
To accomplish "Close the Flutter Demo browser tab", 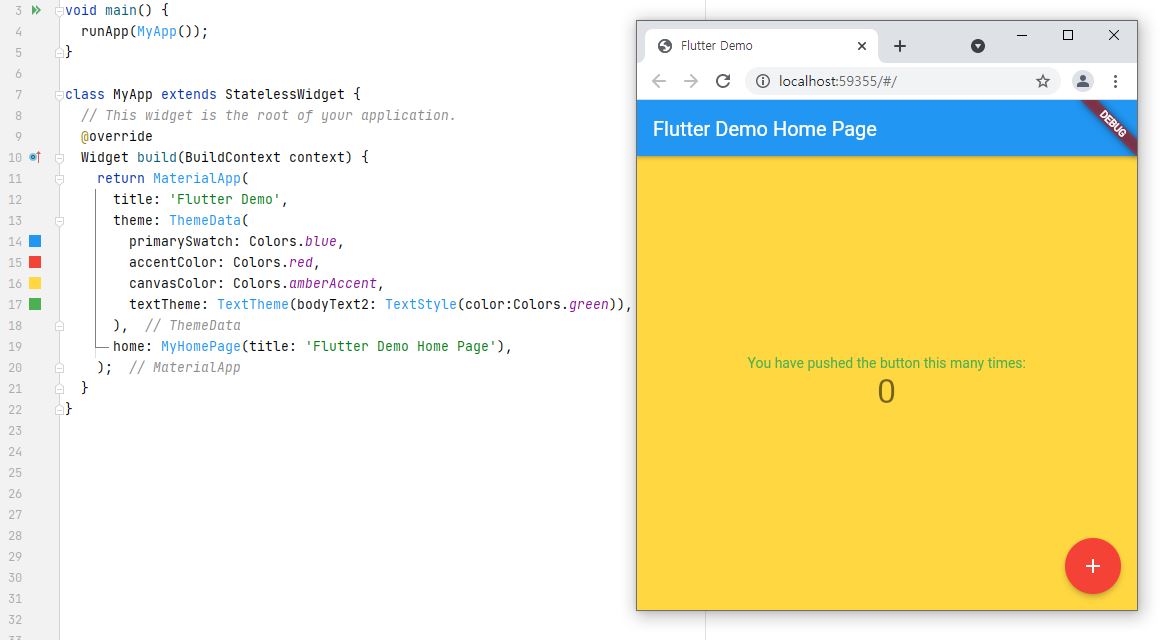I will pyautogui.click(x=862, y=46).
